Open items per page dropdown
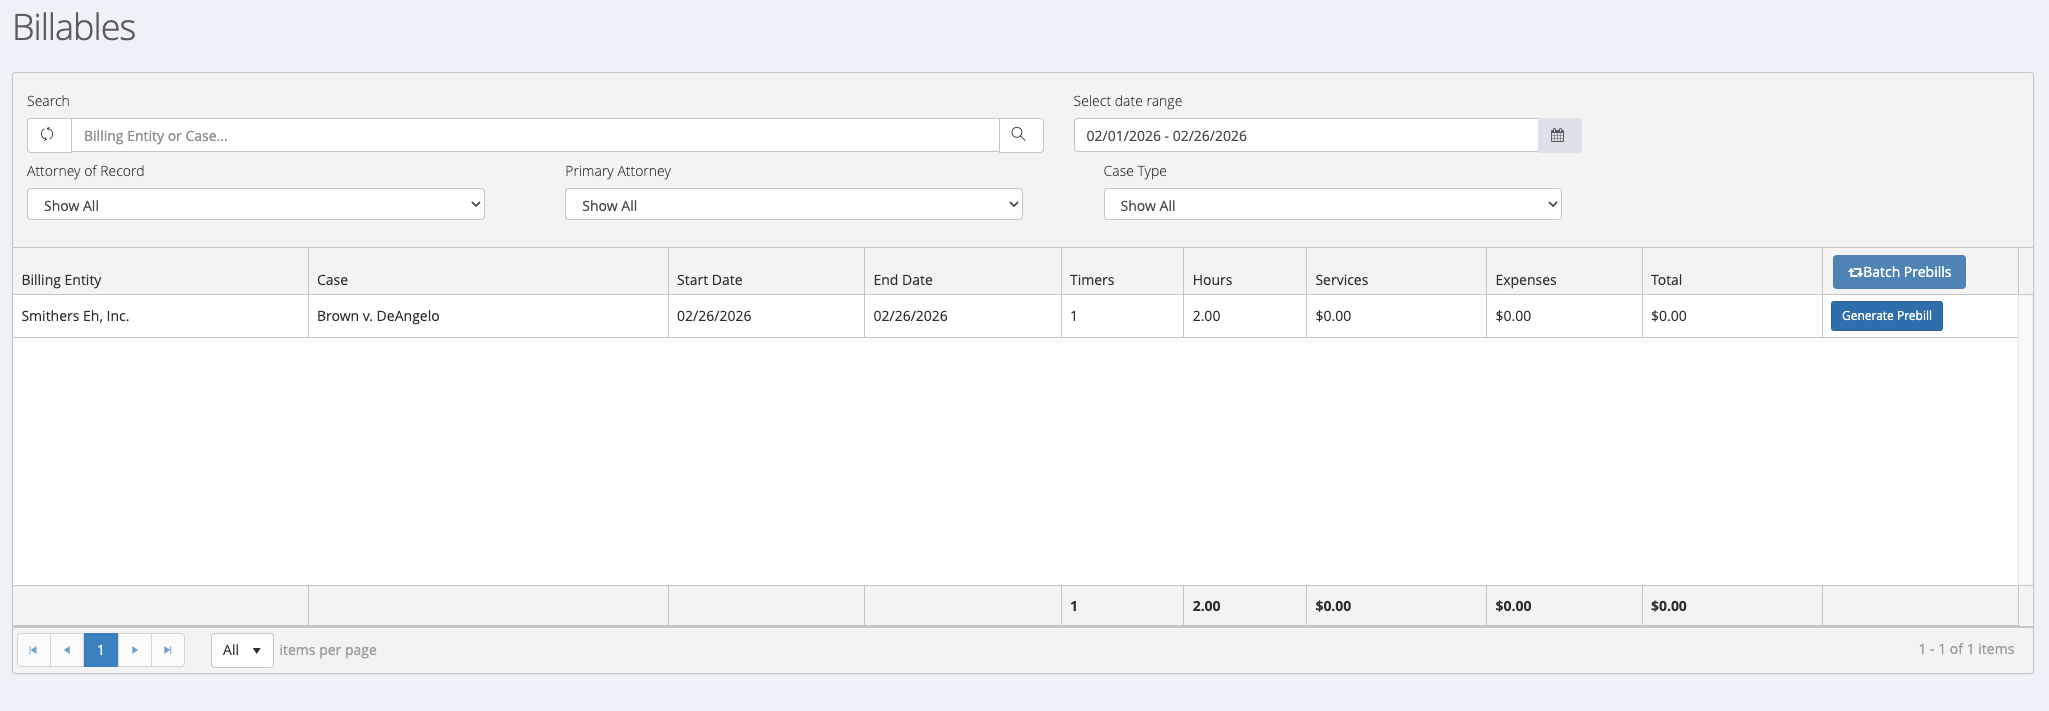 pos(242,650)
